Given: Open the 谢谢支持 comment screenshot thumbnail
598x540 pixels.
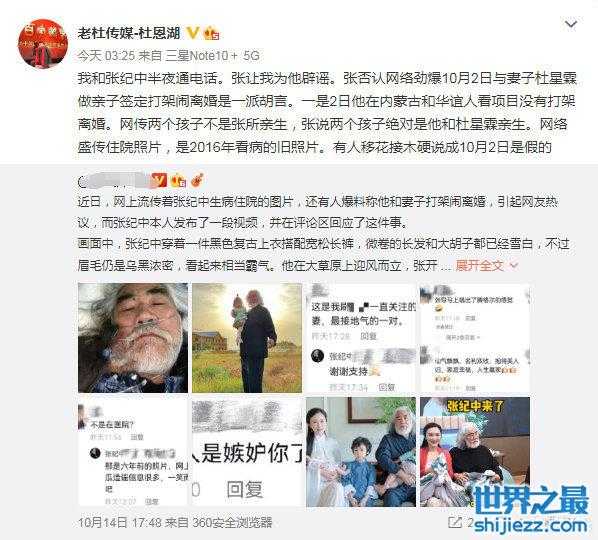Looking at the screenshot, I should [x=361, y=338].
